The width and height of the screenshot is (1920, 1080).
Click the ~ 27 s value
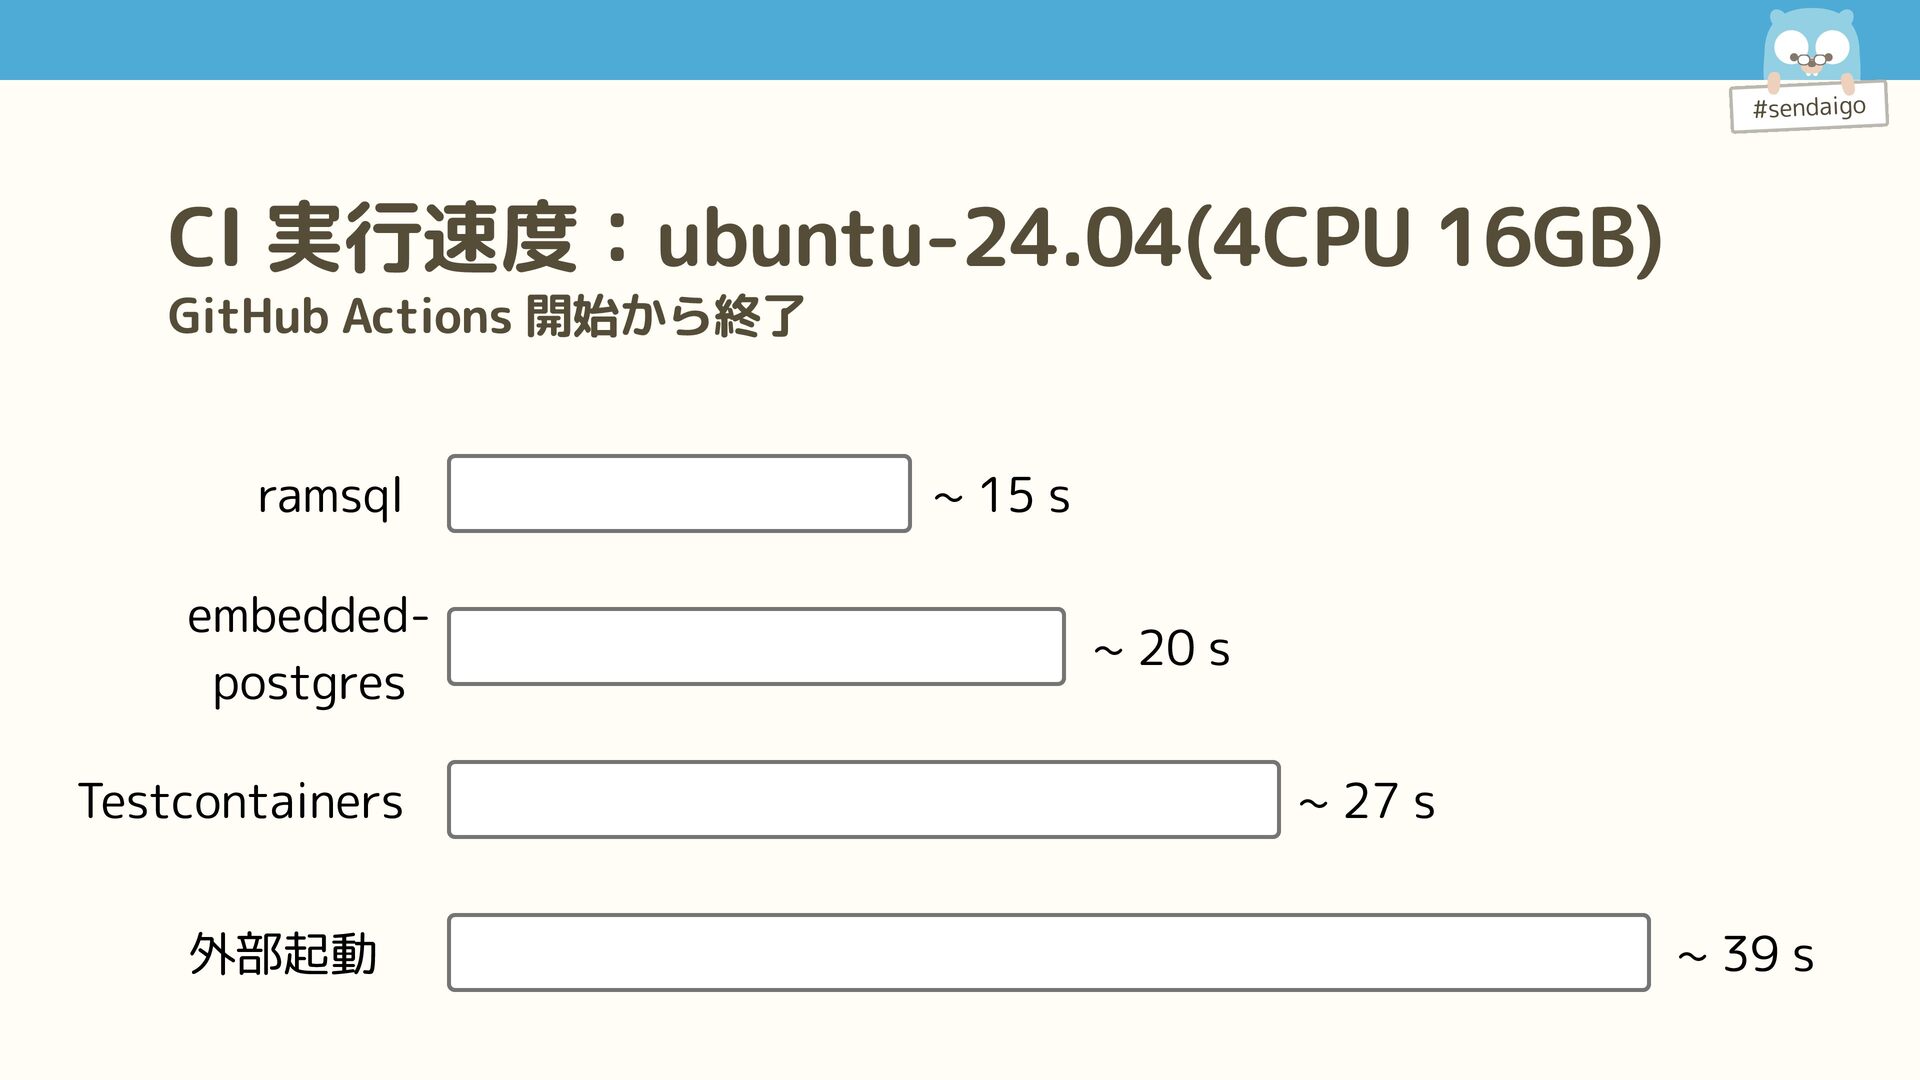(x=1367, y=802)
